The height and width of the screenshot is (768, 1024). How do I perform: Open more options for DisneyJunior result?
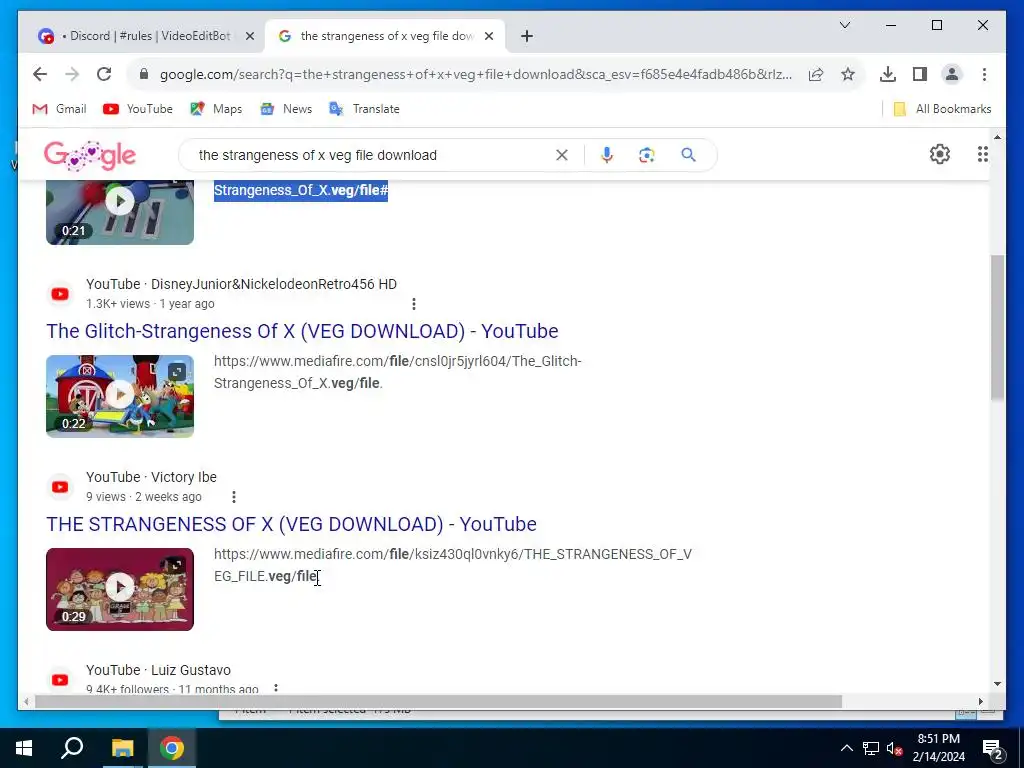(413, 304)
